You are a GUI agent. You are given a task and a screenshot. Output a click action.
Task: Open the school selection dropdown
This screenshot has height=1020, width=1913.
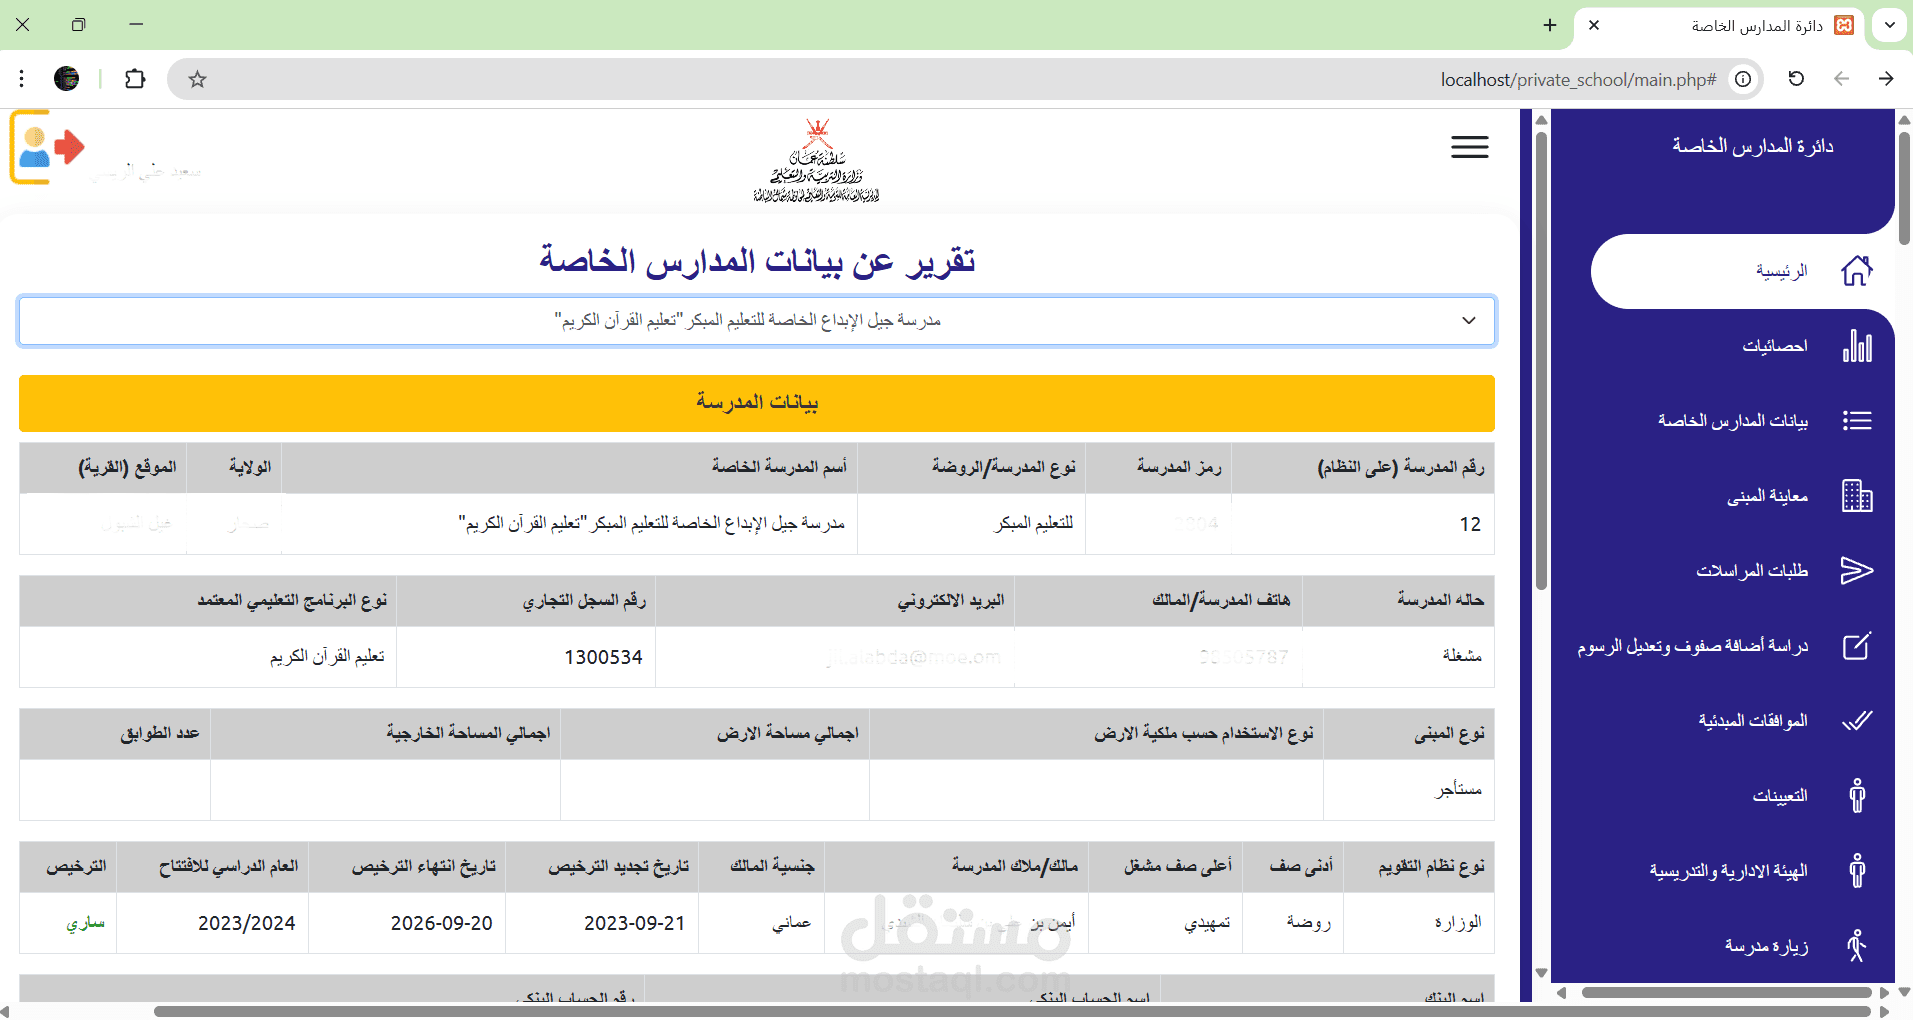coord(757,321)
